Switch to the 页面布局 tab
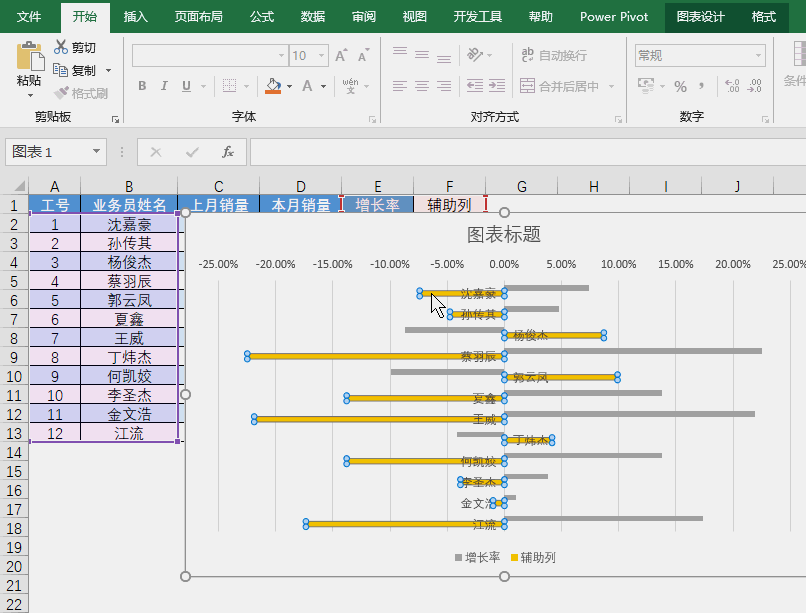This screenshot has height=613, width=806. (198, 16)
